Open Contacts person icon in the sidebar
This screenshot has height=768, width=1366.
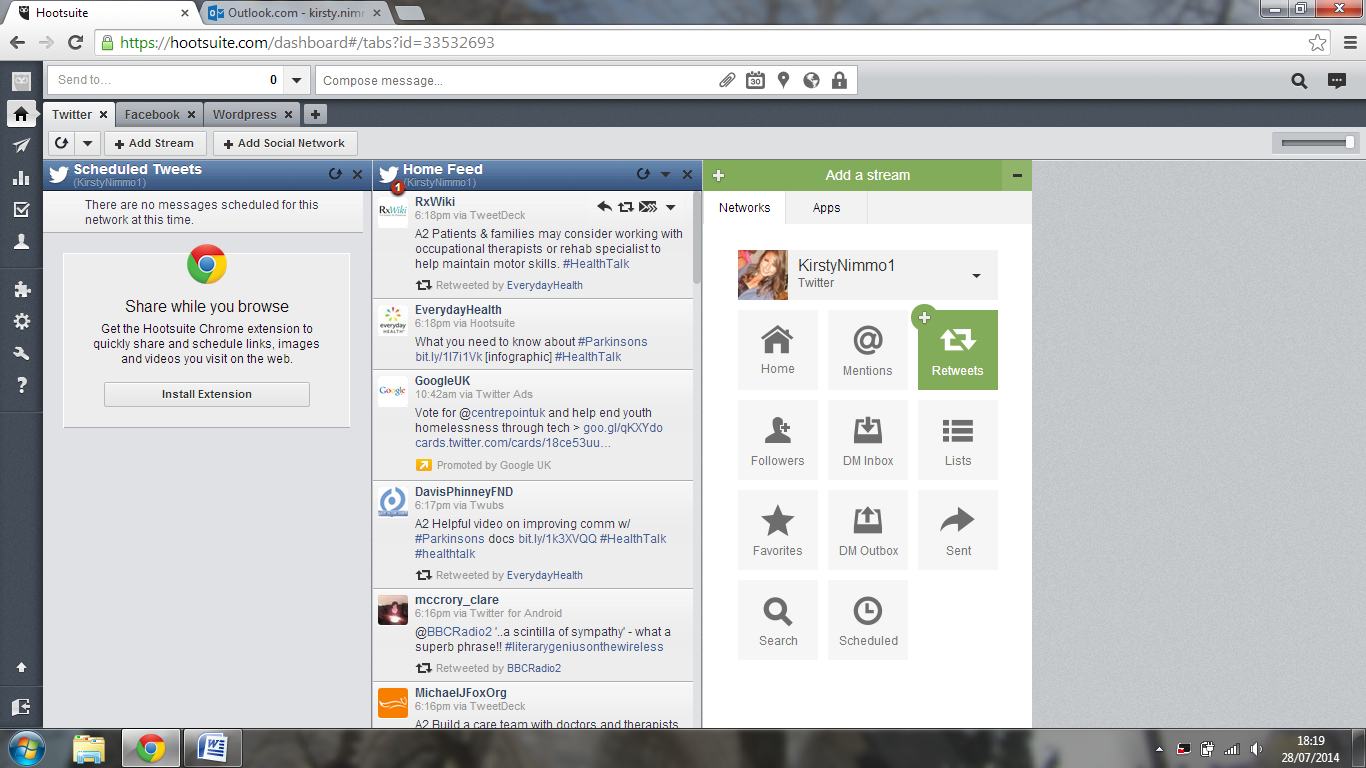pos(21,242)
